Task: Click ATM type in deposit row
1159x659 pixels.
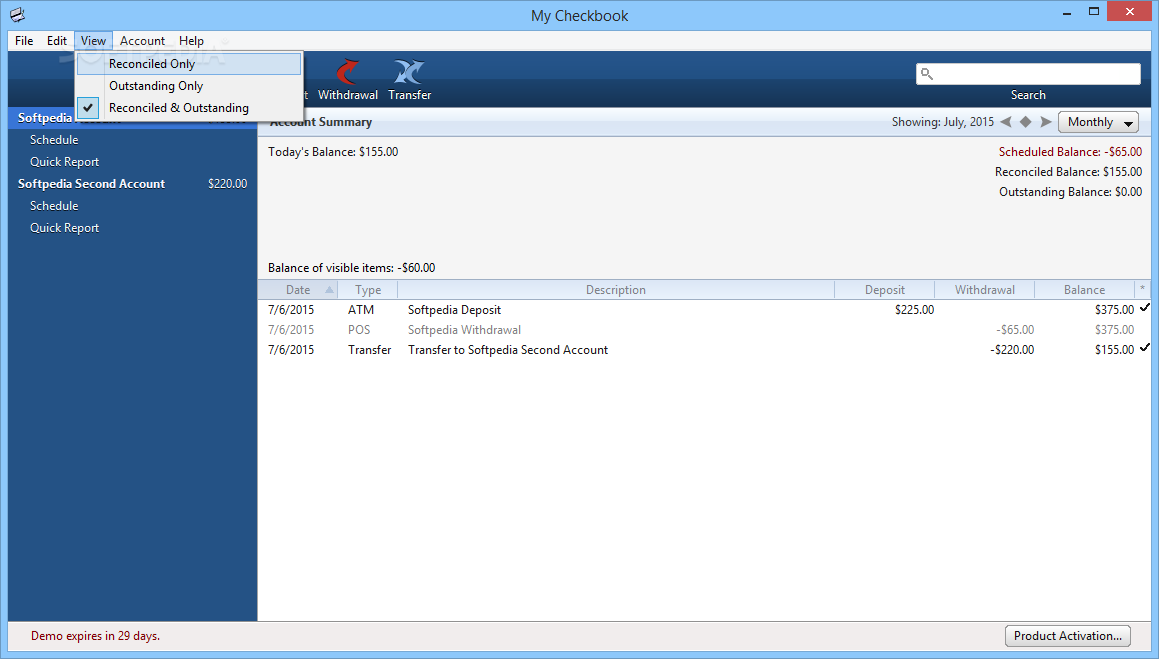Action: [x=361, y=310]
